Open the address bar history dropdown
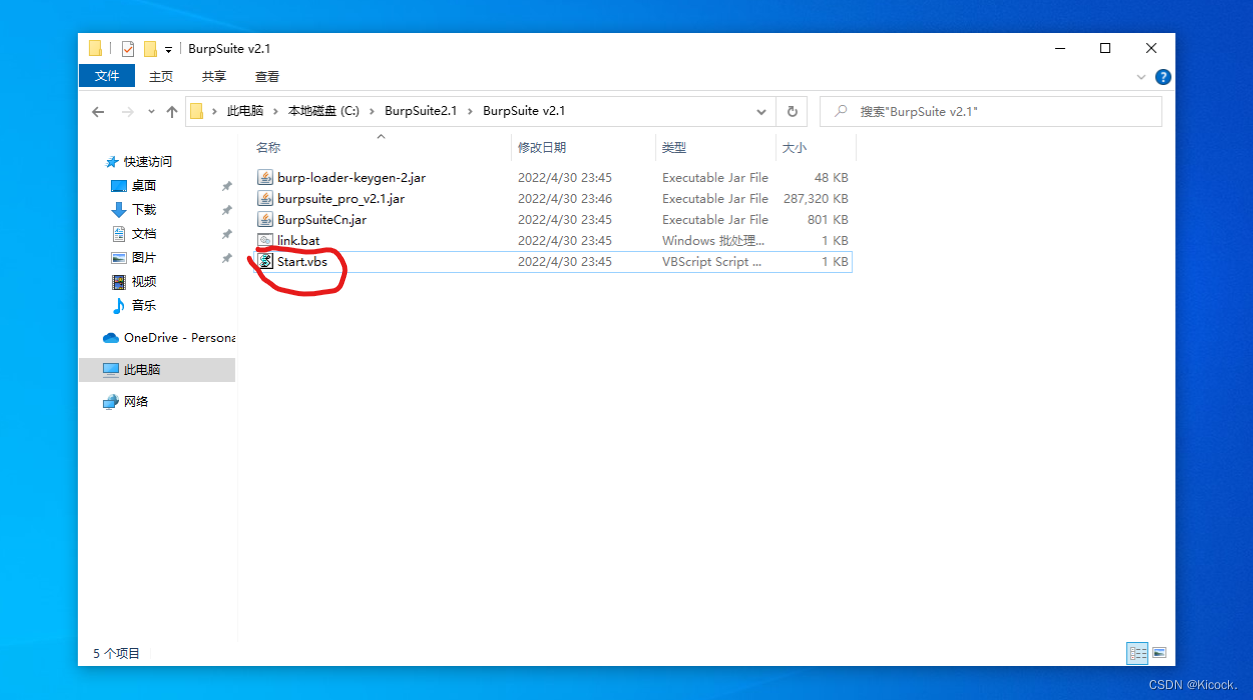Image resolution: width=1253 pixels, height=700 pixels. tap(762, 111)
